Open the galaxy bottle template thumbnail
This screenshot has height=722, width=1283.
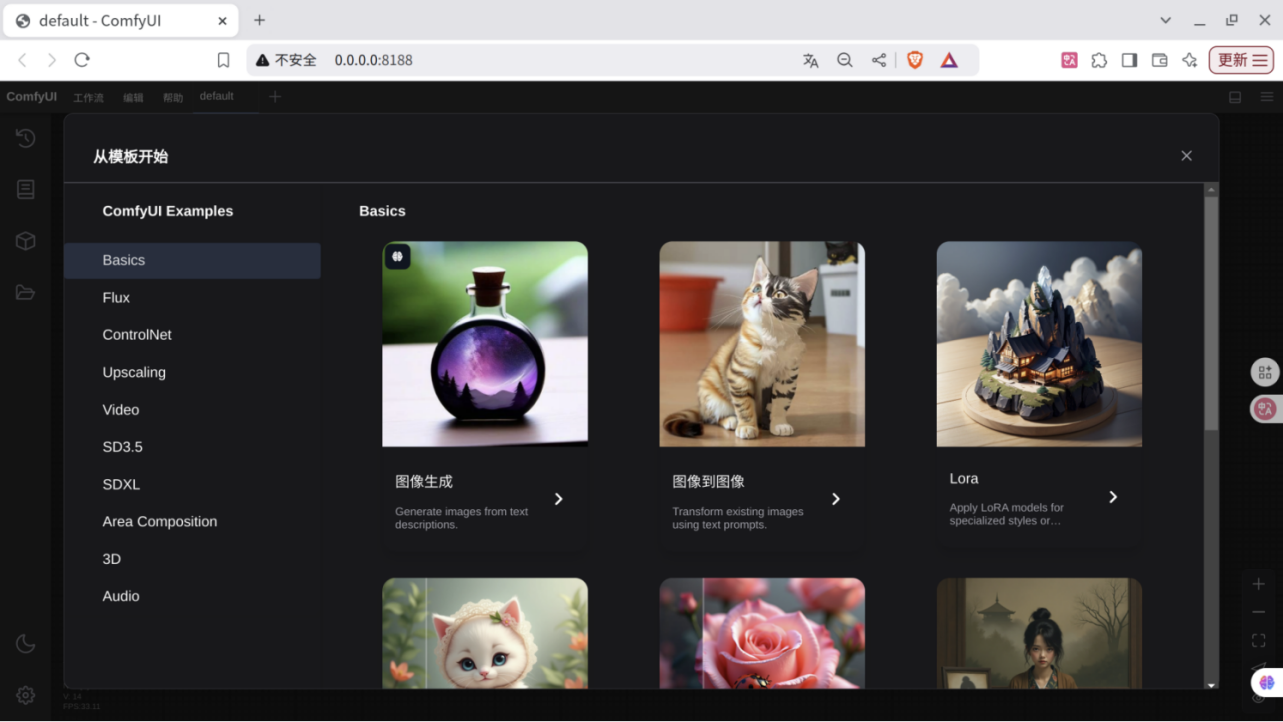[485, 344]
